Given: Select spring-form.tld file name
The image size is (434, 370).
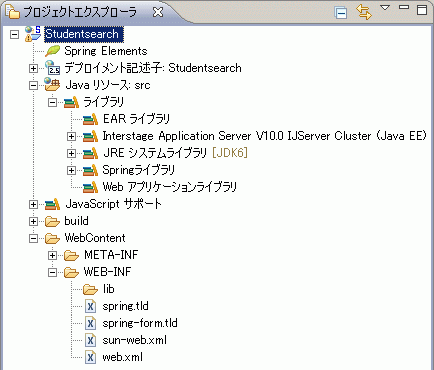Looking at the screenshot, I should 140,323.
